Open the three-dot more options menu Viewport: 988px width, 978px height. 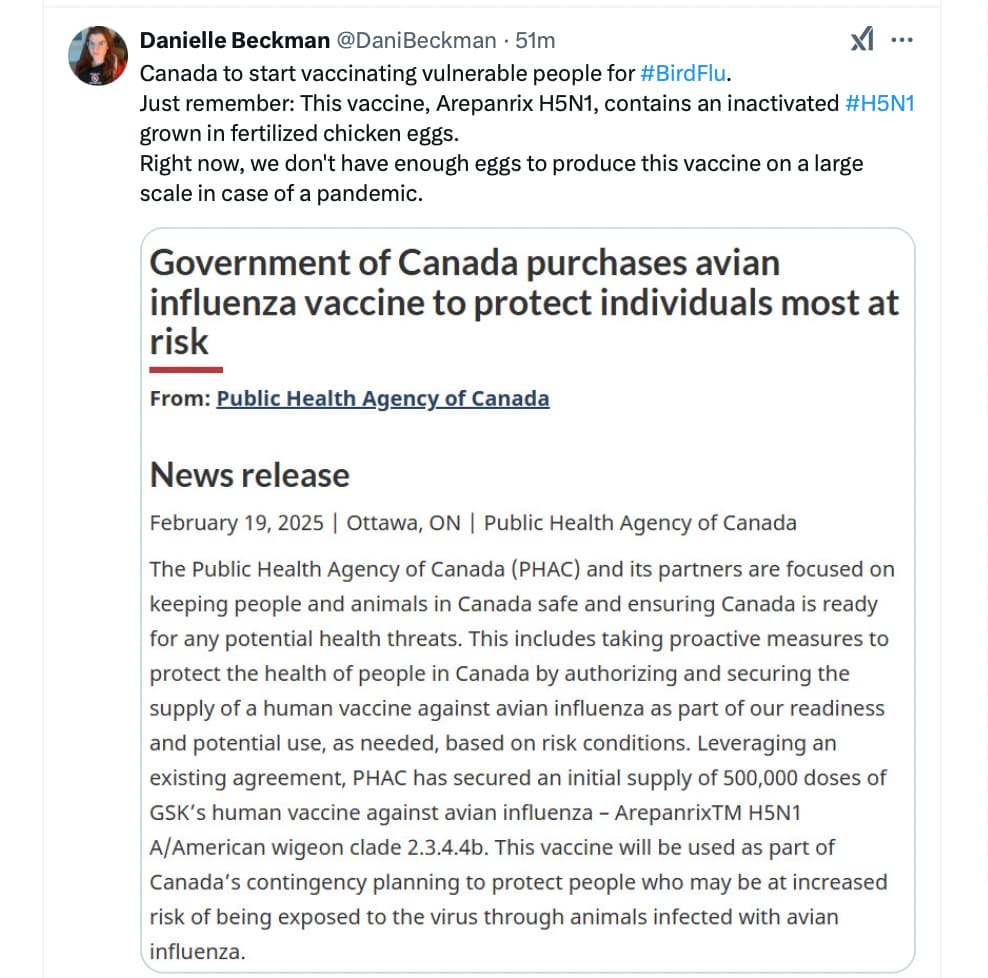coord(902,40)
